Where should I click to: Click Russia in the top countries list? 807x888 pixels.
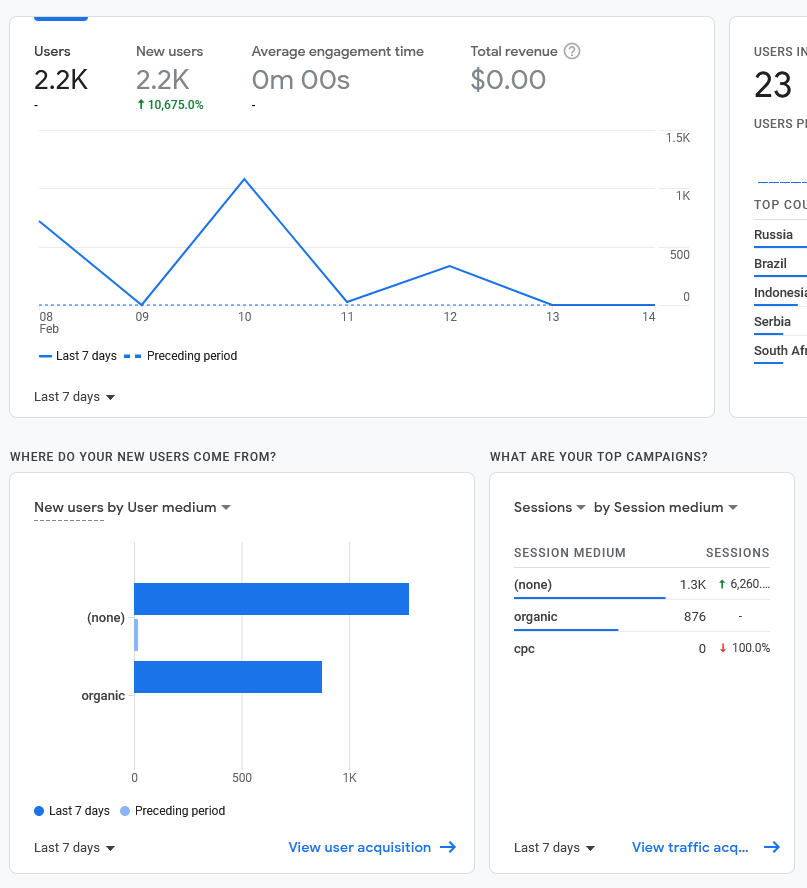773,235
